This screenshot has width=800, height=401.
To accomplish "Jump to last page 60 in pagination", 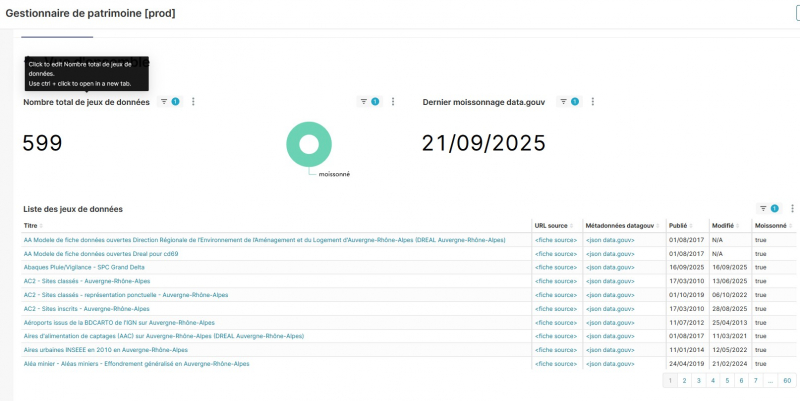I will coord(787,381).
